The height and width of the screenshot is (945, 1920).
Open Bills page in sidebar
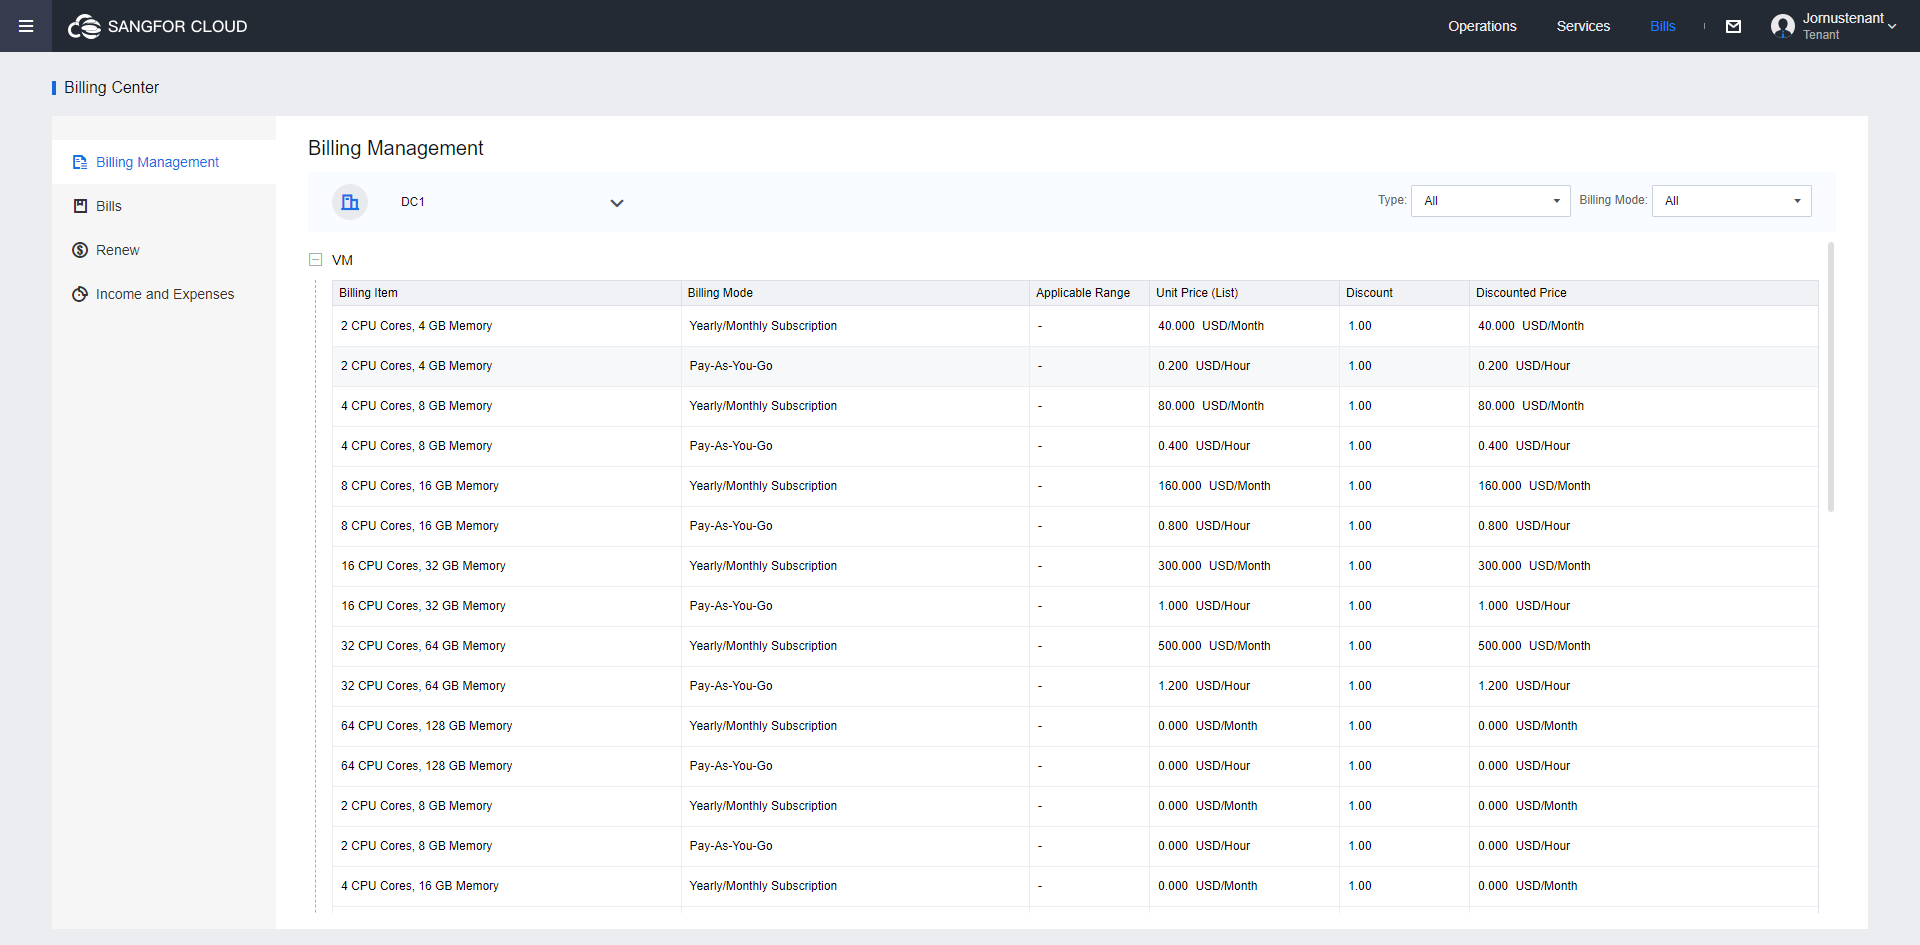(x=164, y=206)
